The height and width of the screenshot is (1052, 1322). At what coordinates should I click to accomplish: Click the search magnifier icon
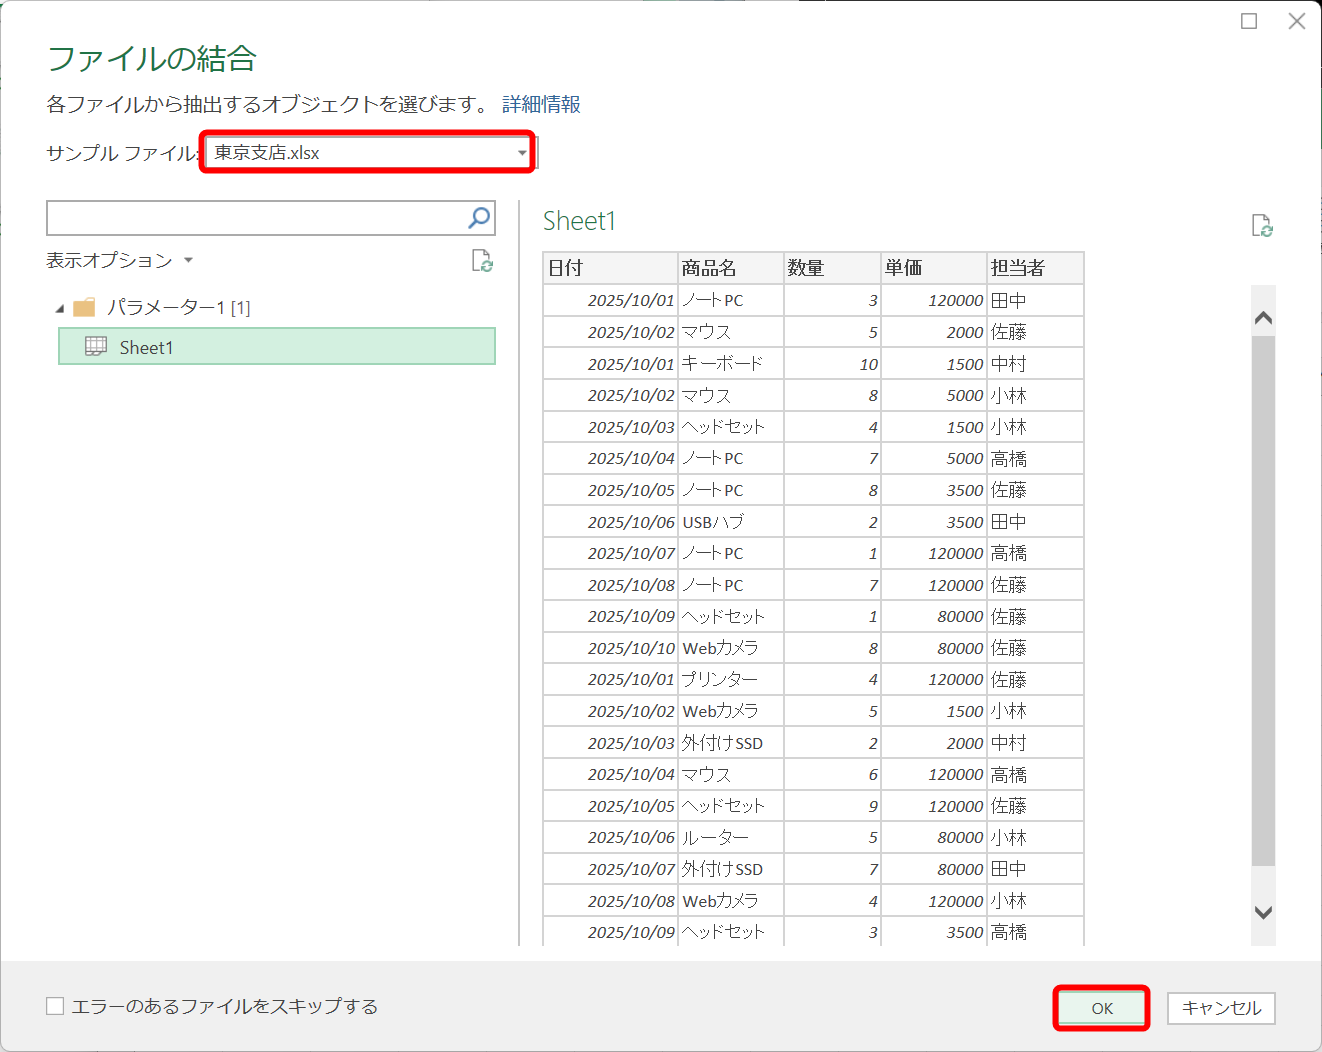[x=479, y=217]
